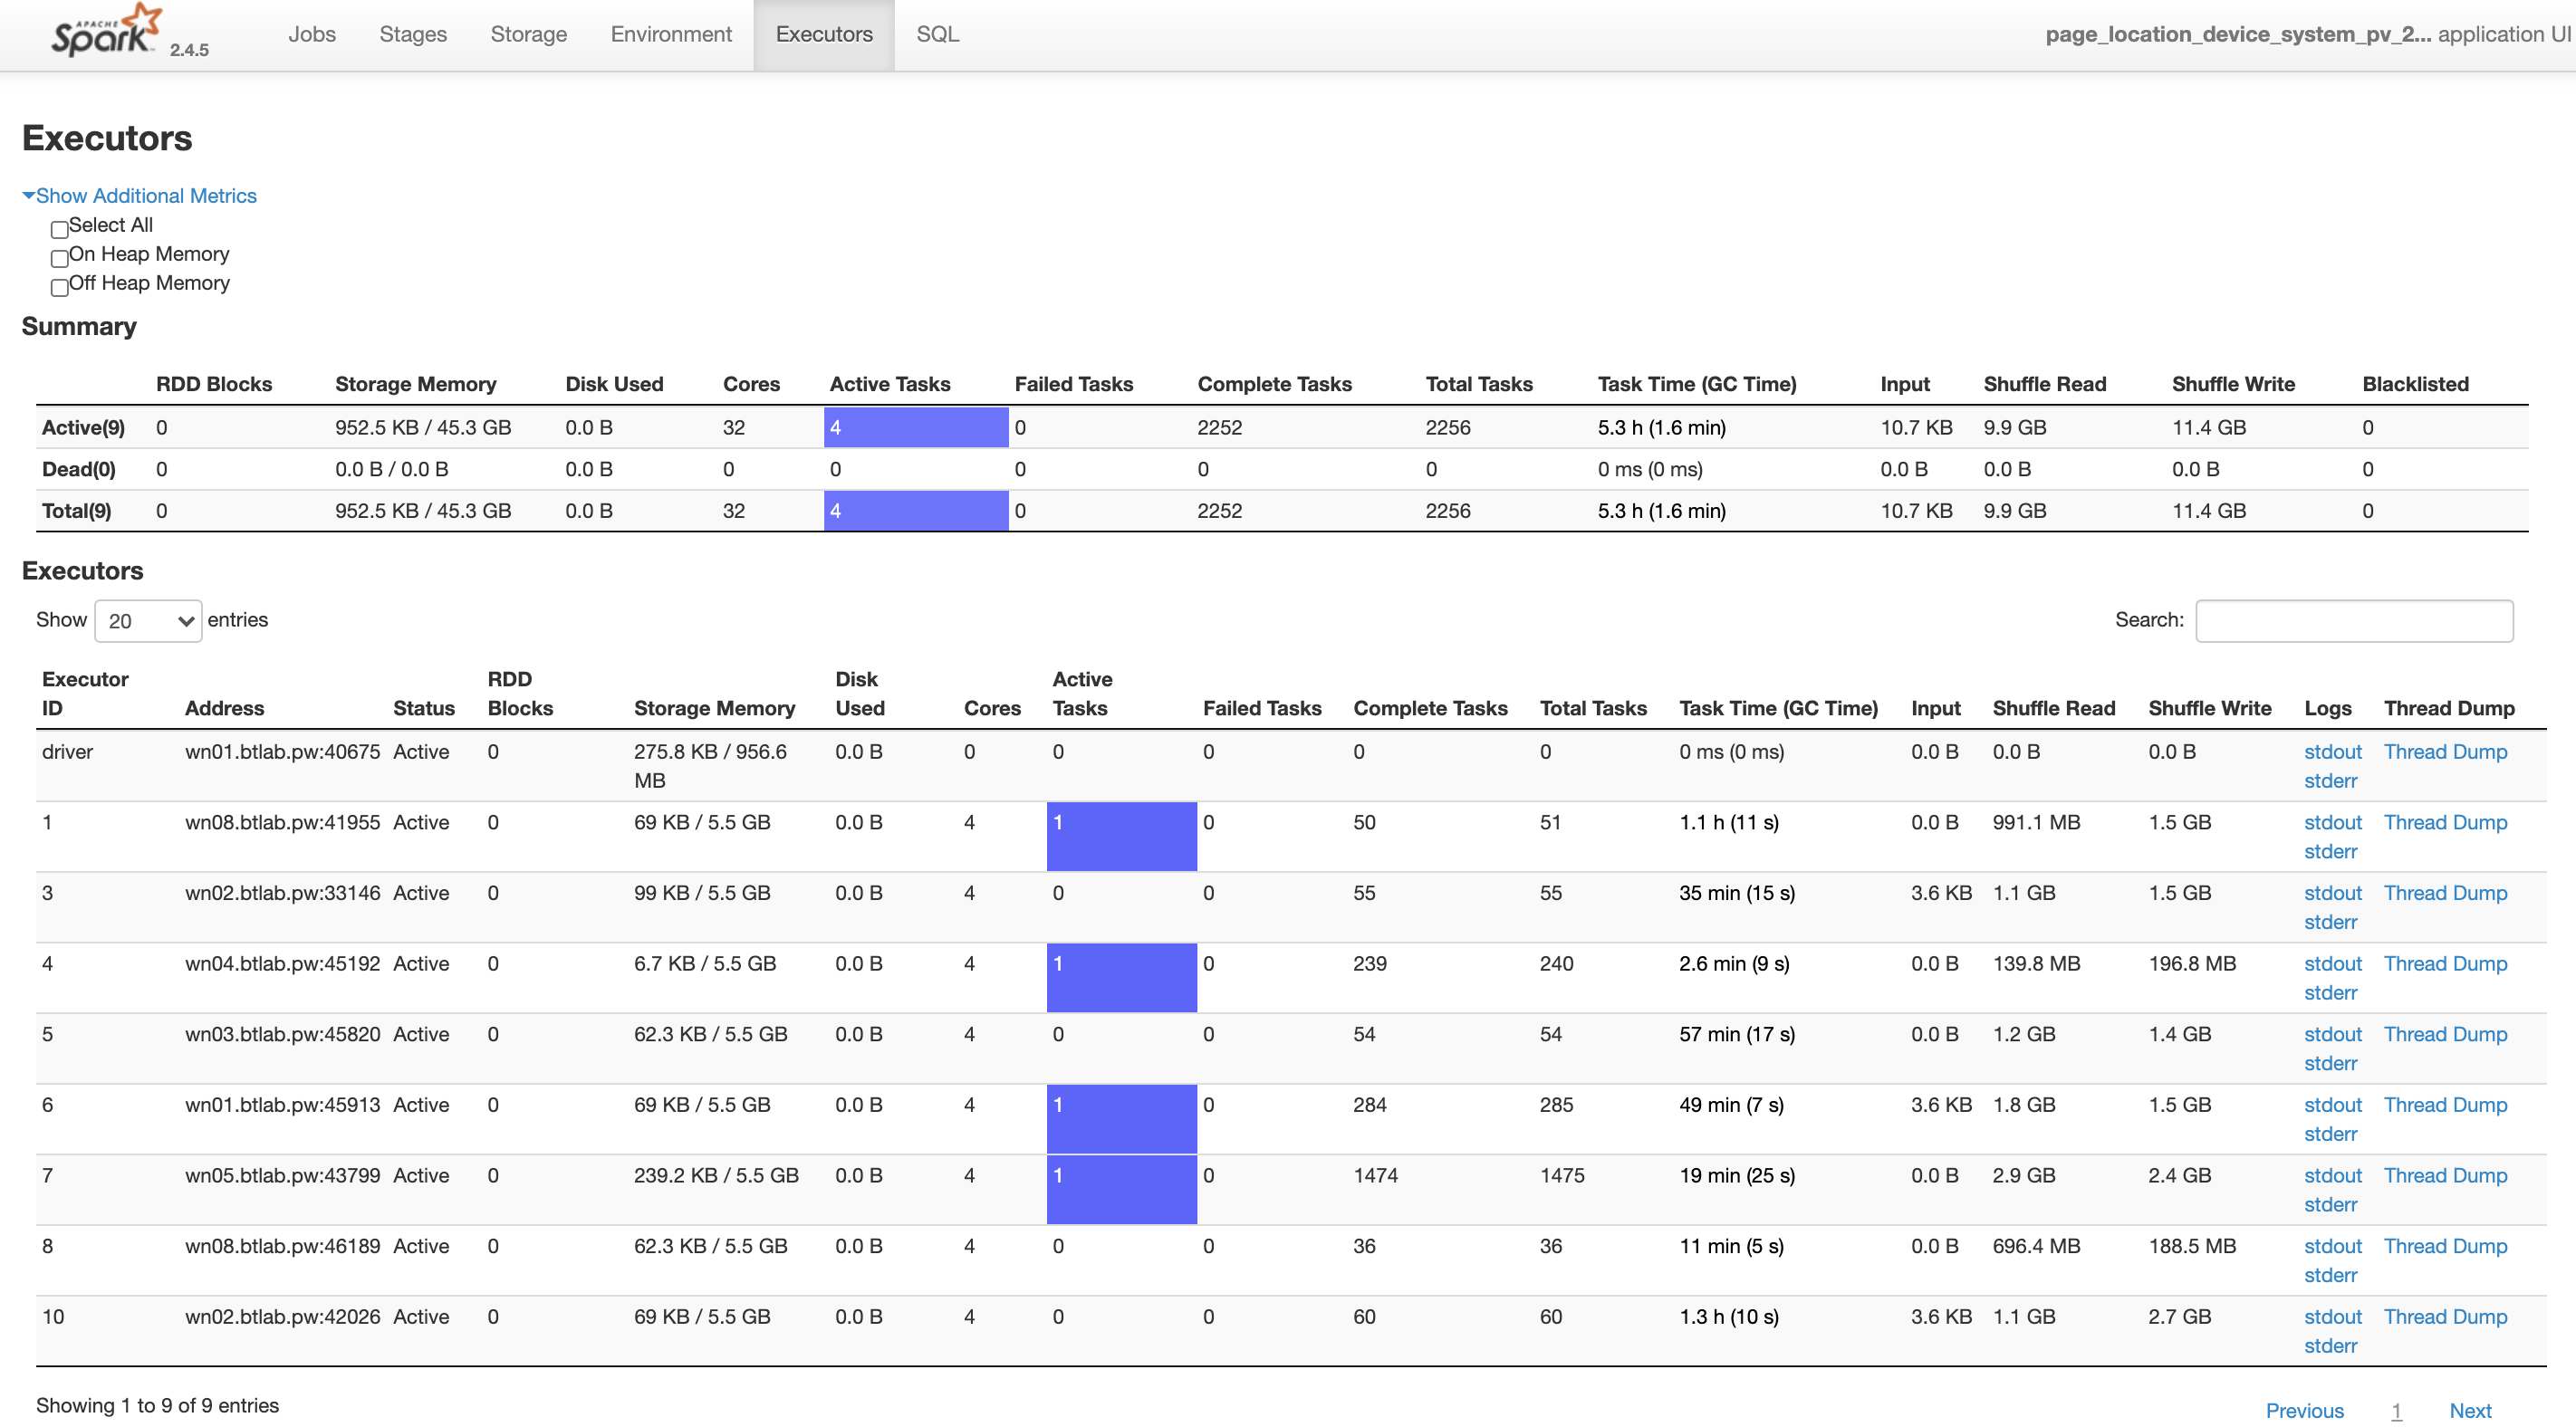Open stderr log for executor 7
Viewport: 2576px width, 1427px height.
coord(2330,1205)
